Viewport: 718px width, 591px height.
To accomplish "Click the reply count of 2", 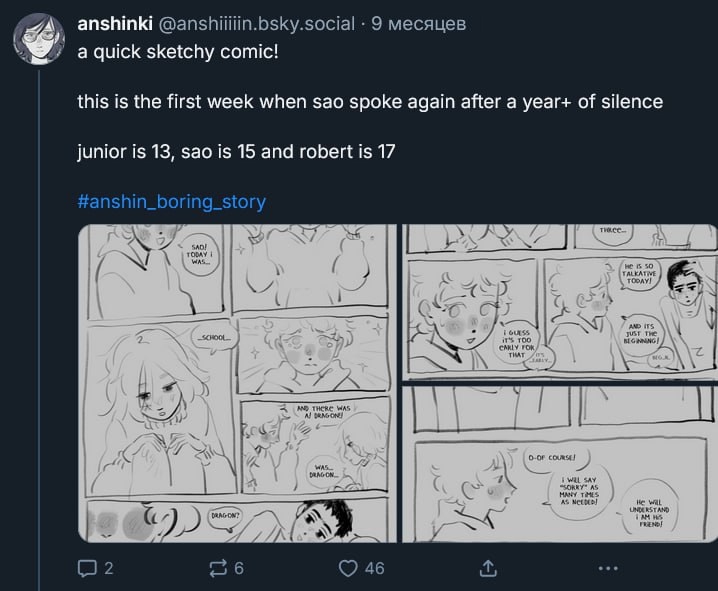I will coord(109,568).
